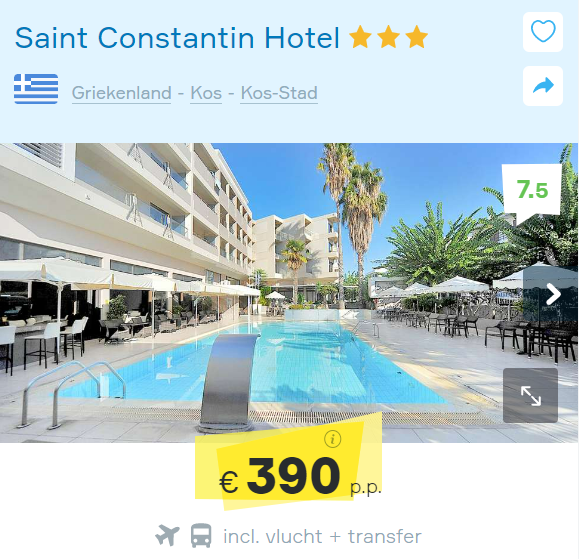Click the bus transfer icon

[x=201, y=535]
